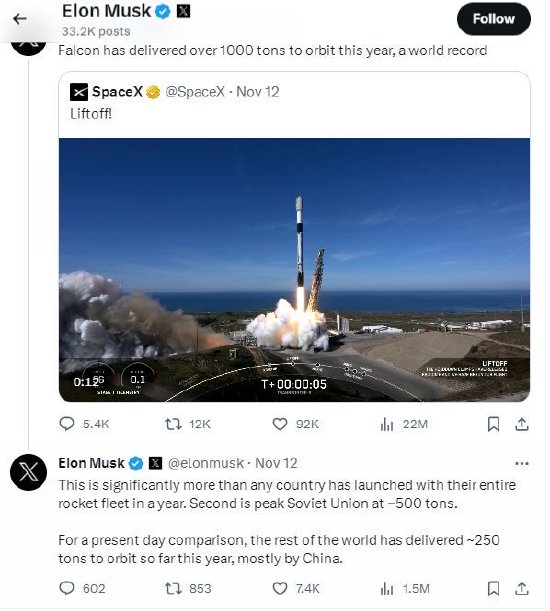Play the rocket launch video
This screenshot has height=611, width=550.
coord(294,270)
